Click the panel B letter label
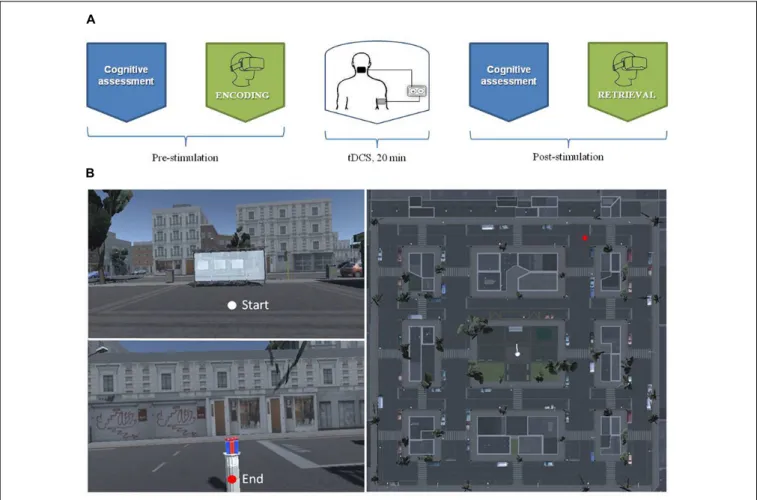 pos(90,173)
